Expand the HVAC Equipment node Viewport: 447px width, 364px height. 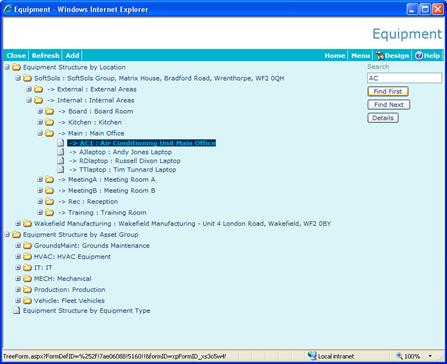18,257
